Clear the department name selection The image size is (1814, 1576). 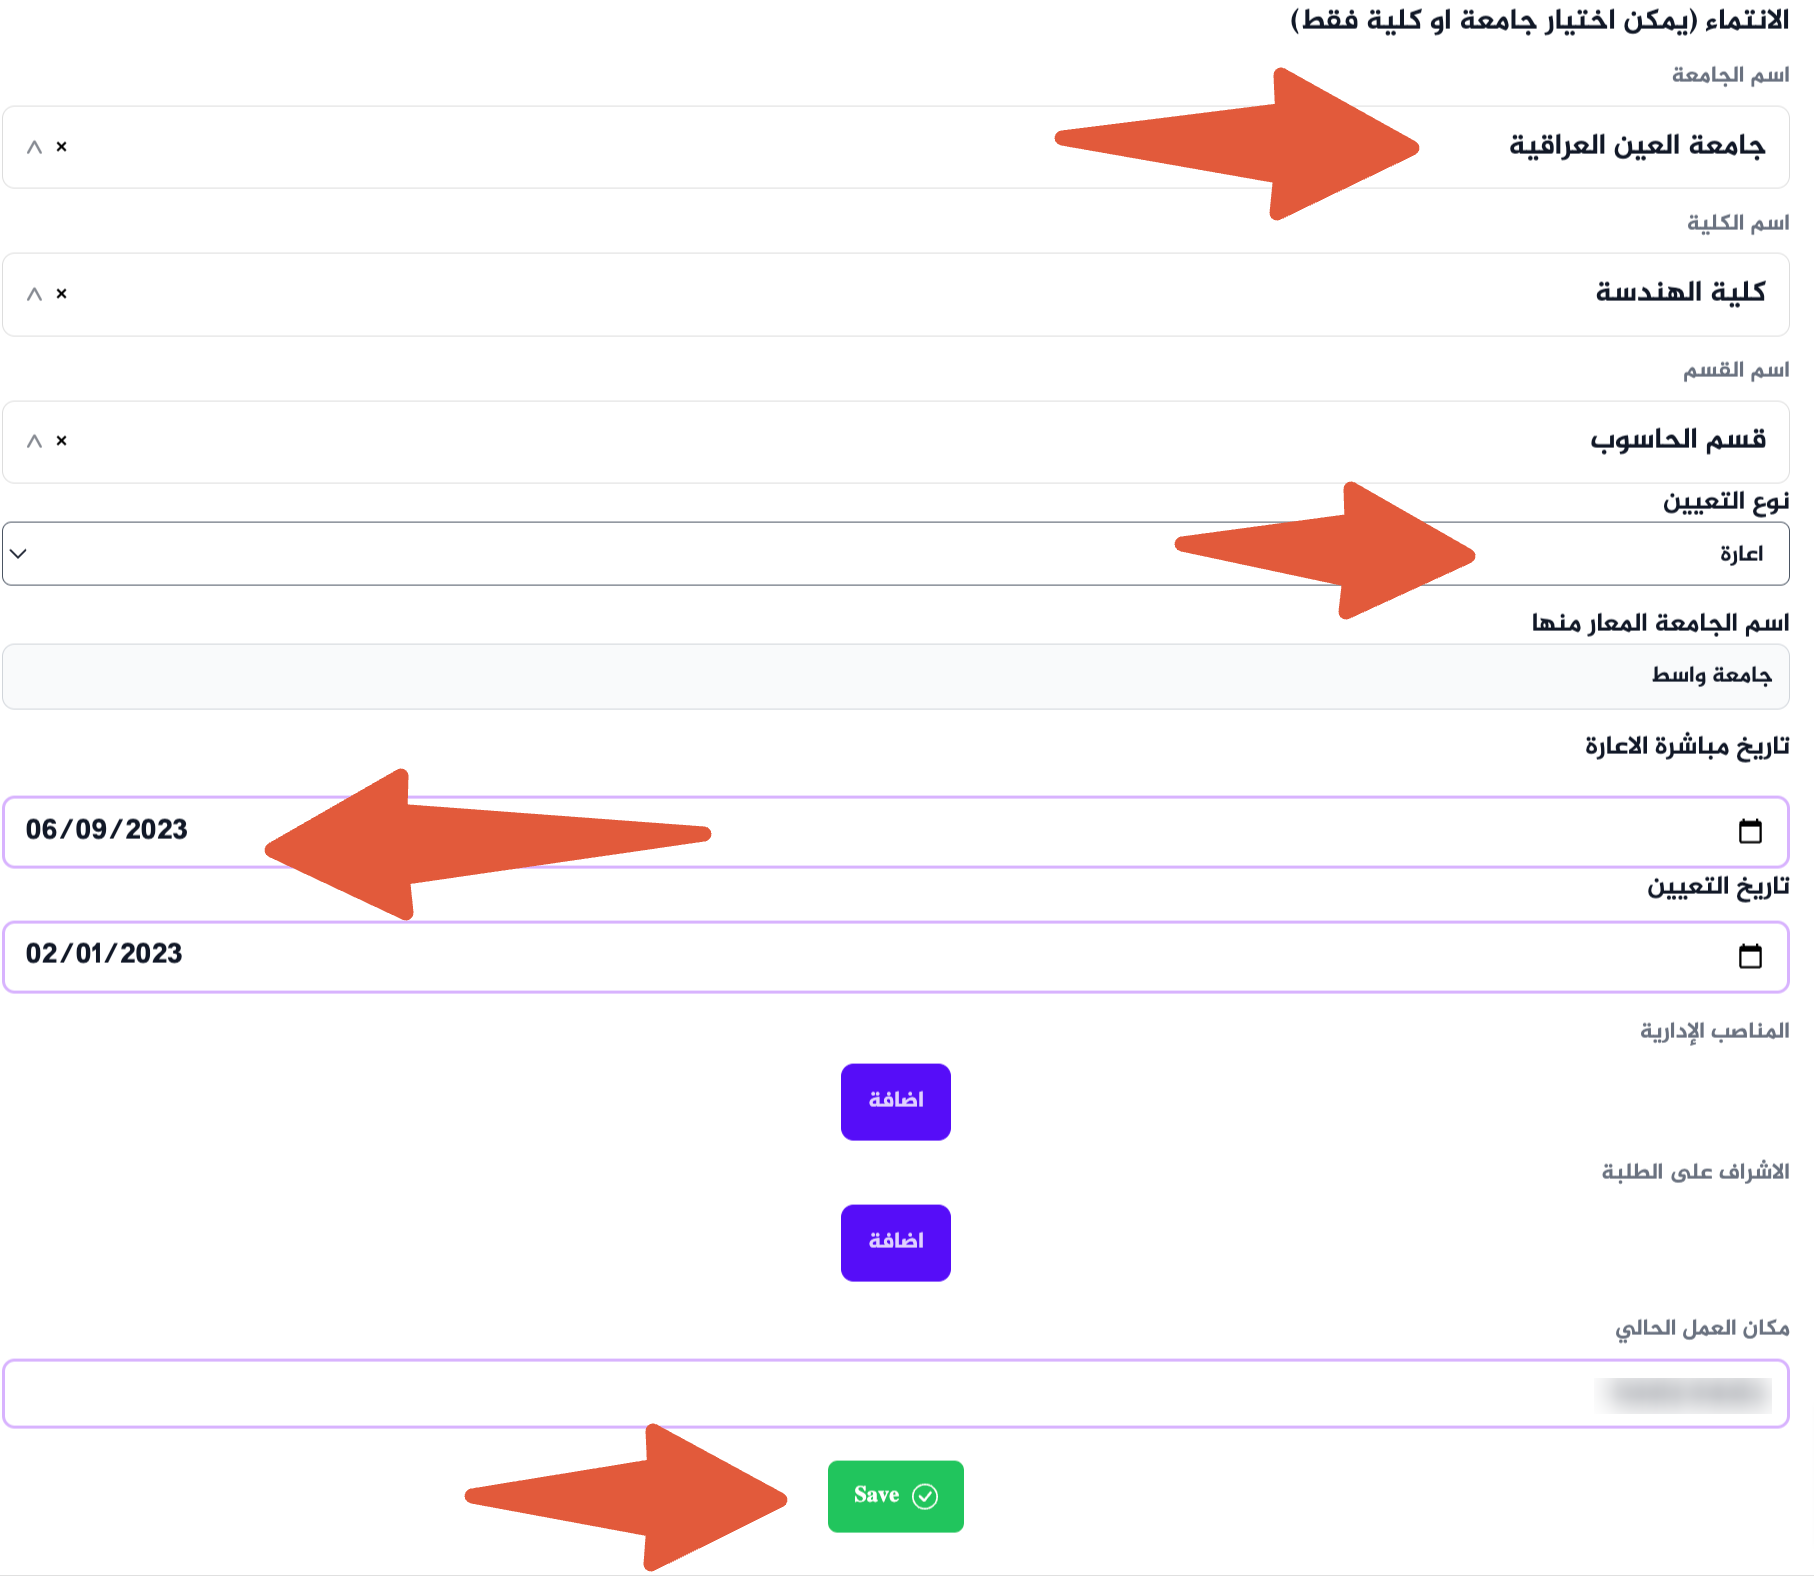point(62,441)
